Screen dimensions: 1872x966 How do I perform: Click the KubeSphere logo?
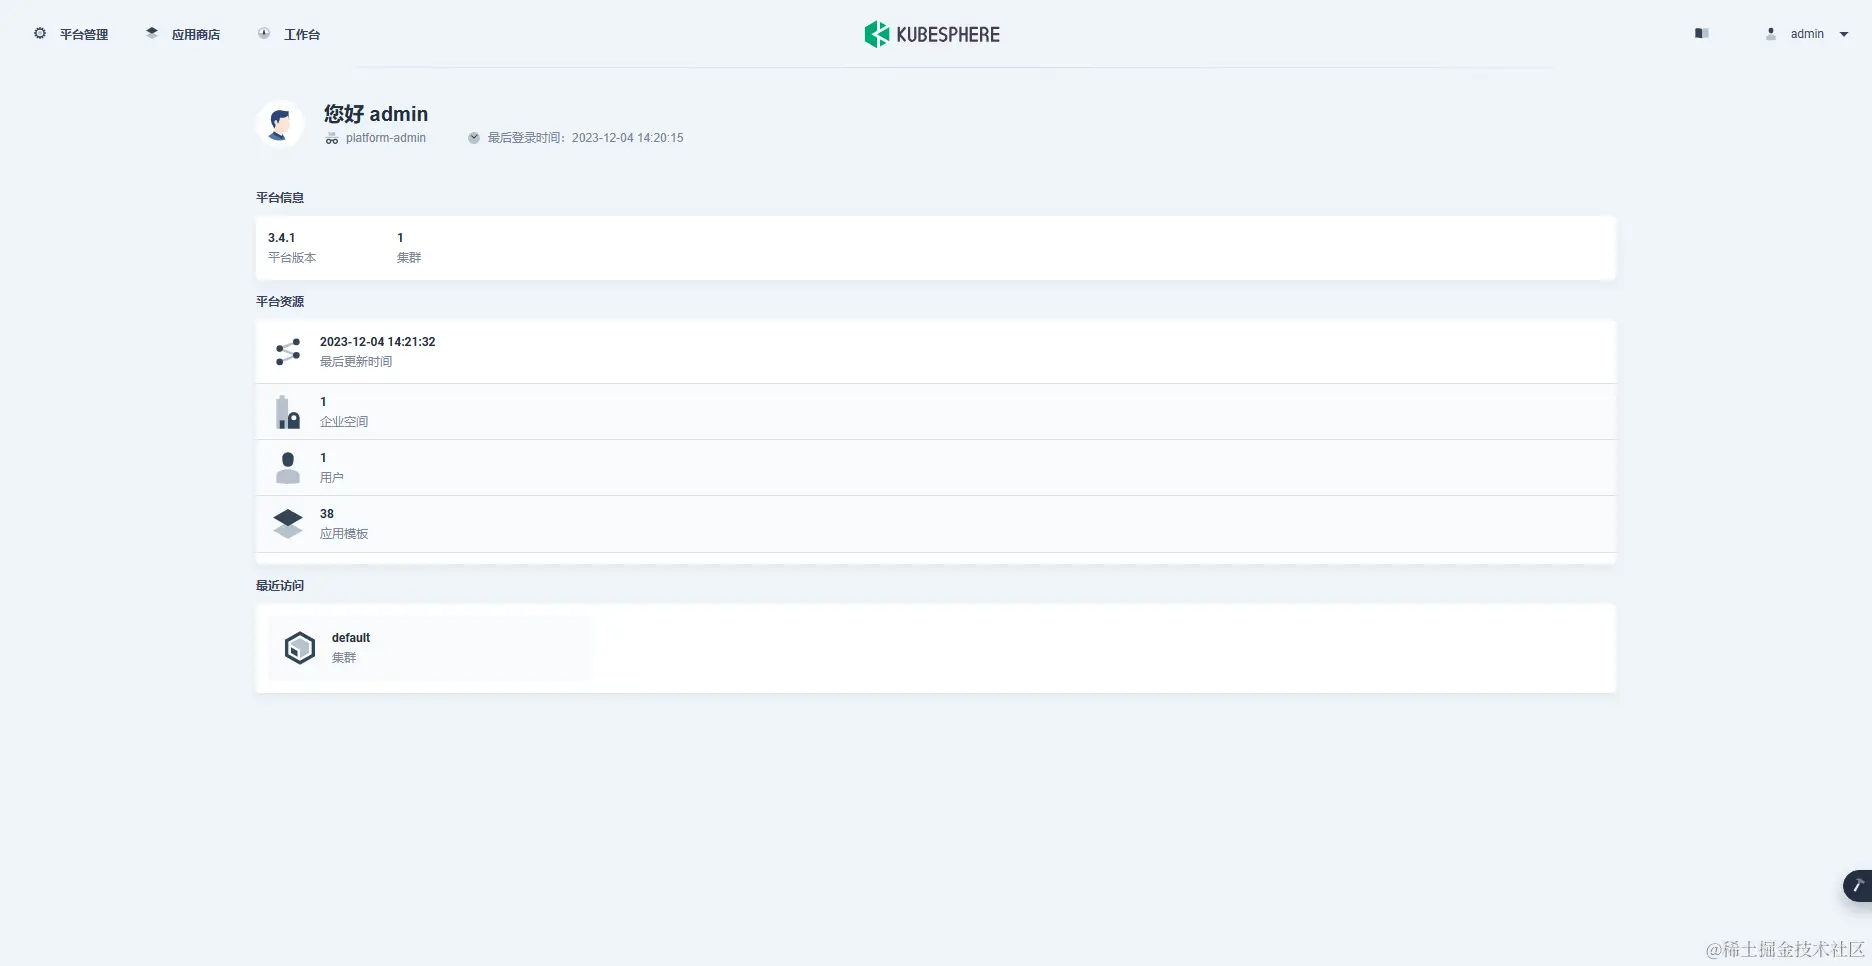[932, 34]
